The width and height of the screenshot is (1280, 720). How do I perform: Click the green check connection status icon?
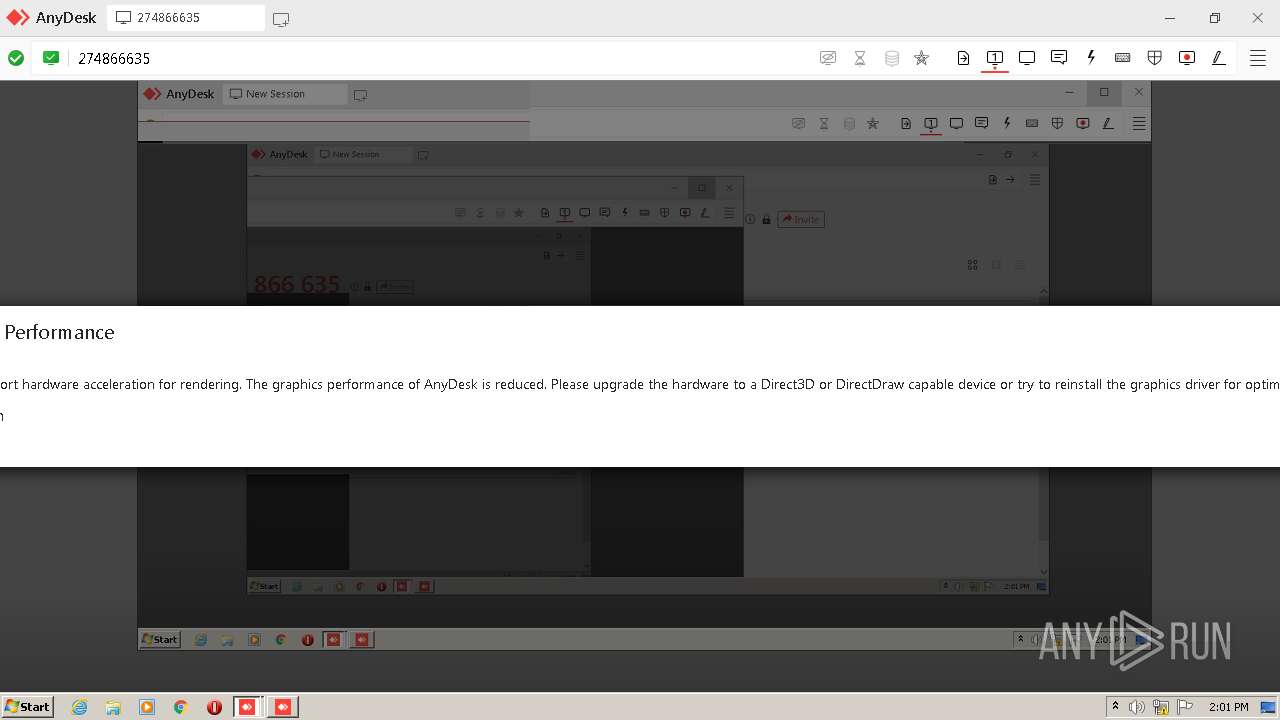coord(16,58)
